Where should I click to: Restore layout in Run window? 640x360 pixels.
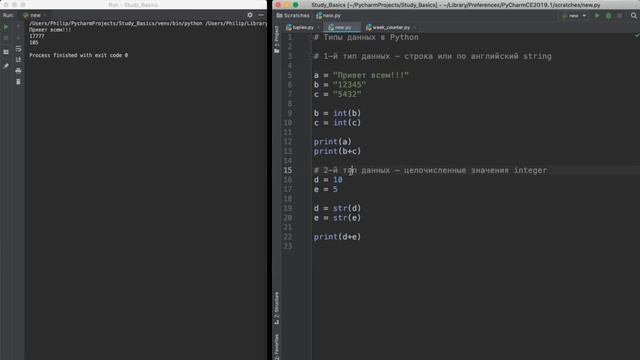pyautogui.click(x=6, y=52)
